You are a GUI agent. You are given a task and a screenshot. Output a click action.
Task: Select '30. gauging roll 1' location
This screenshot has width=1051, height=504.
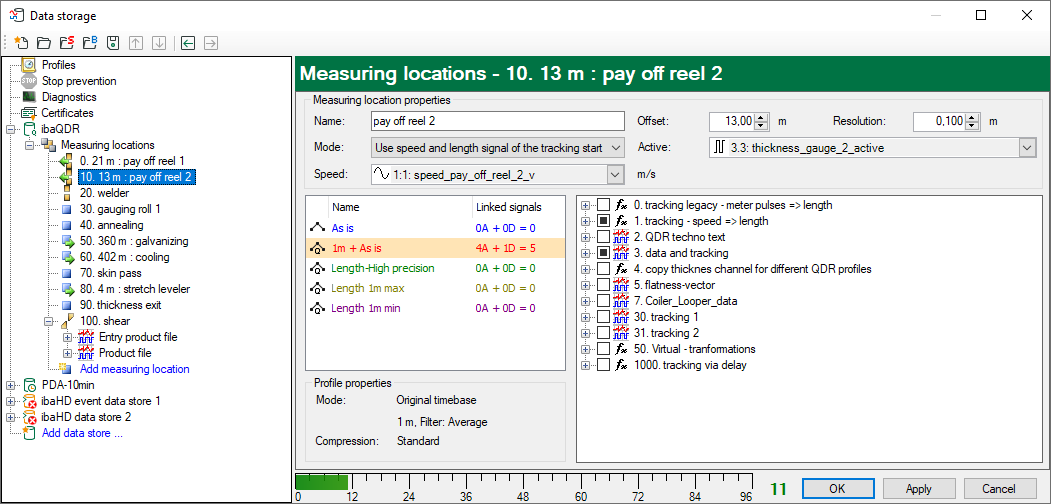coord(120,209)
